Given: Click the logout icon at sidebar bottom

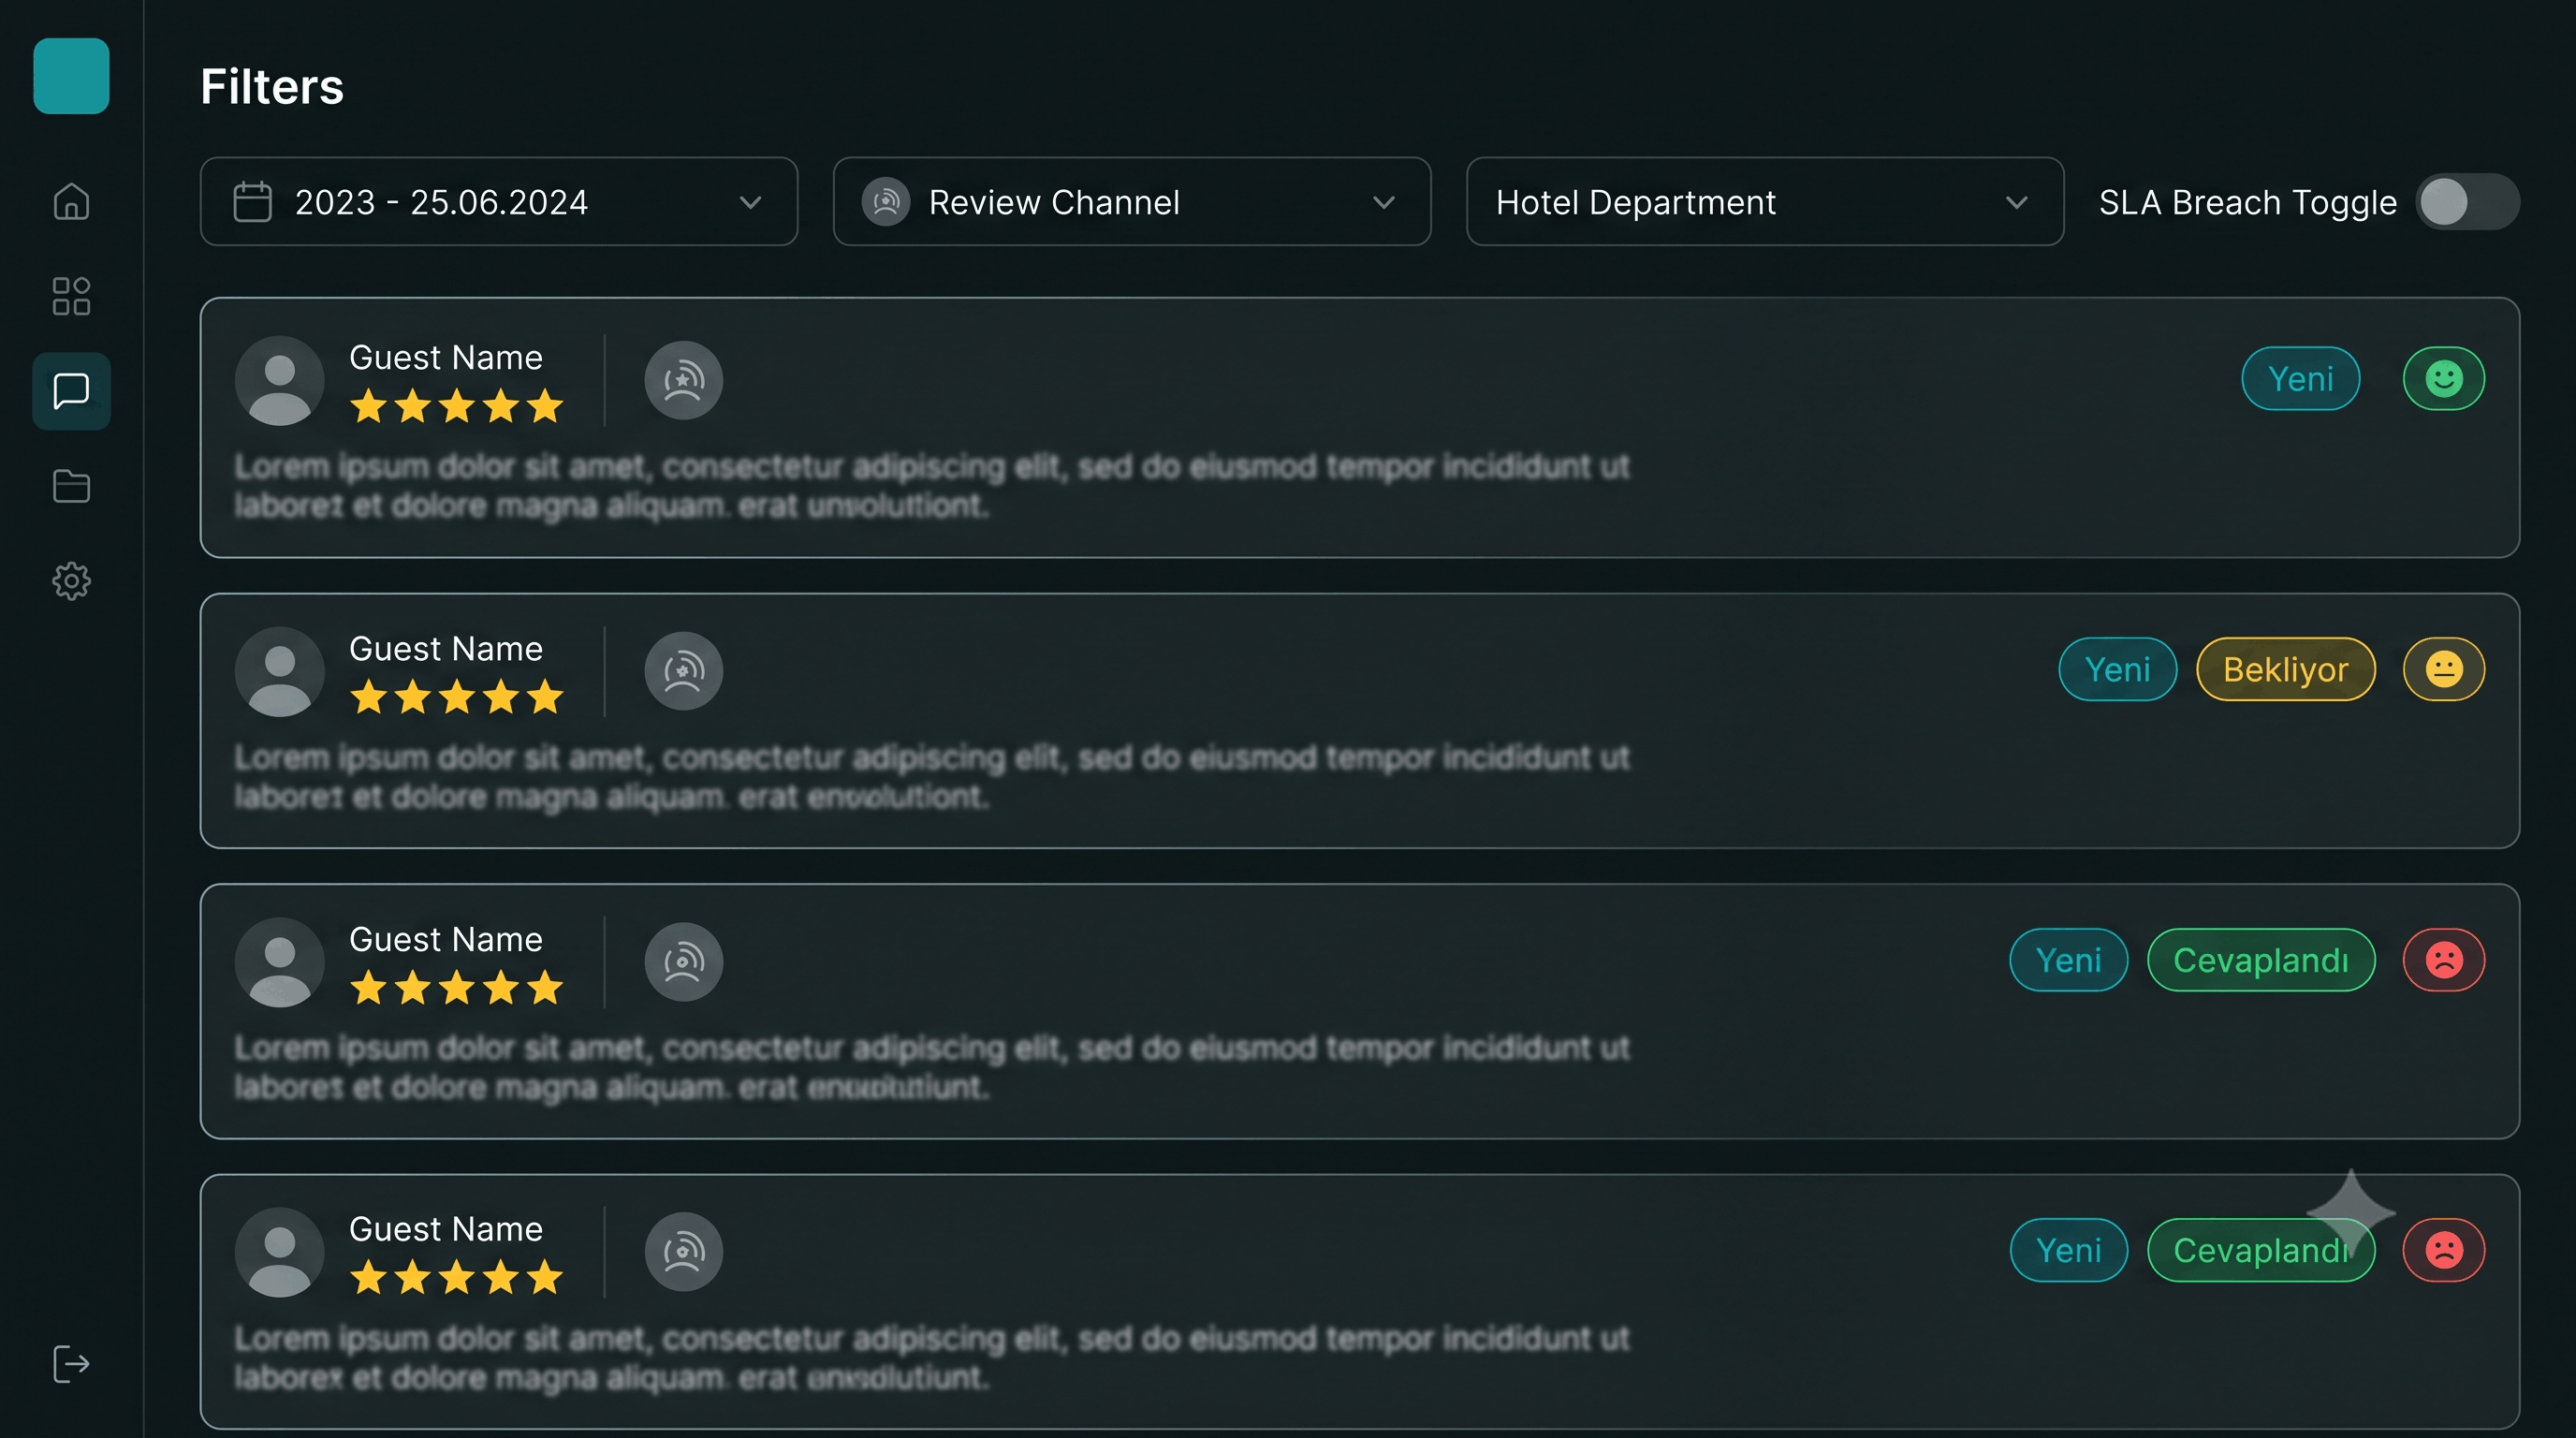Looking at the screenshot, I should tap(71, 1364).
